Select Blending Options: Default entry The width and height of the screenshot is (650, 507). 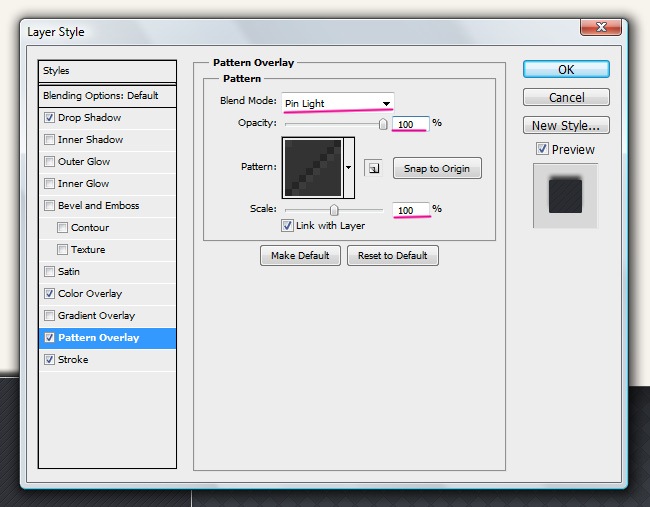pos(101,96)
